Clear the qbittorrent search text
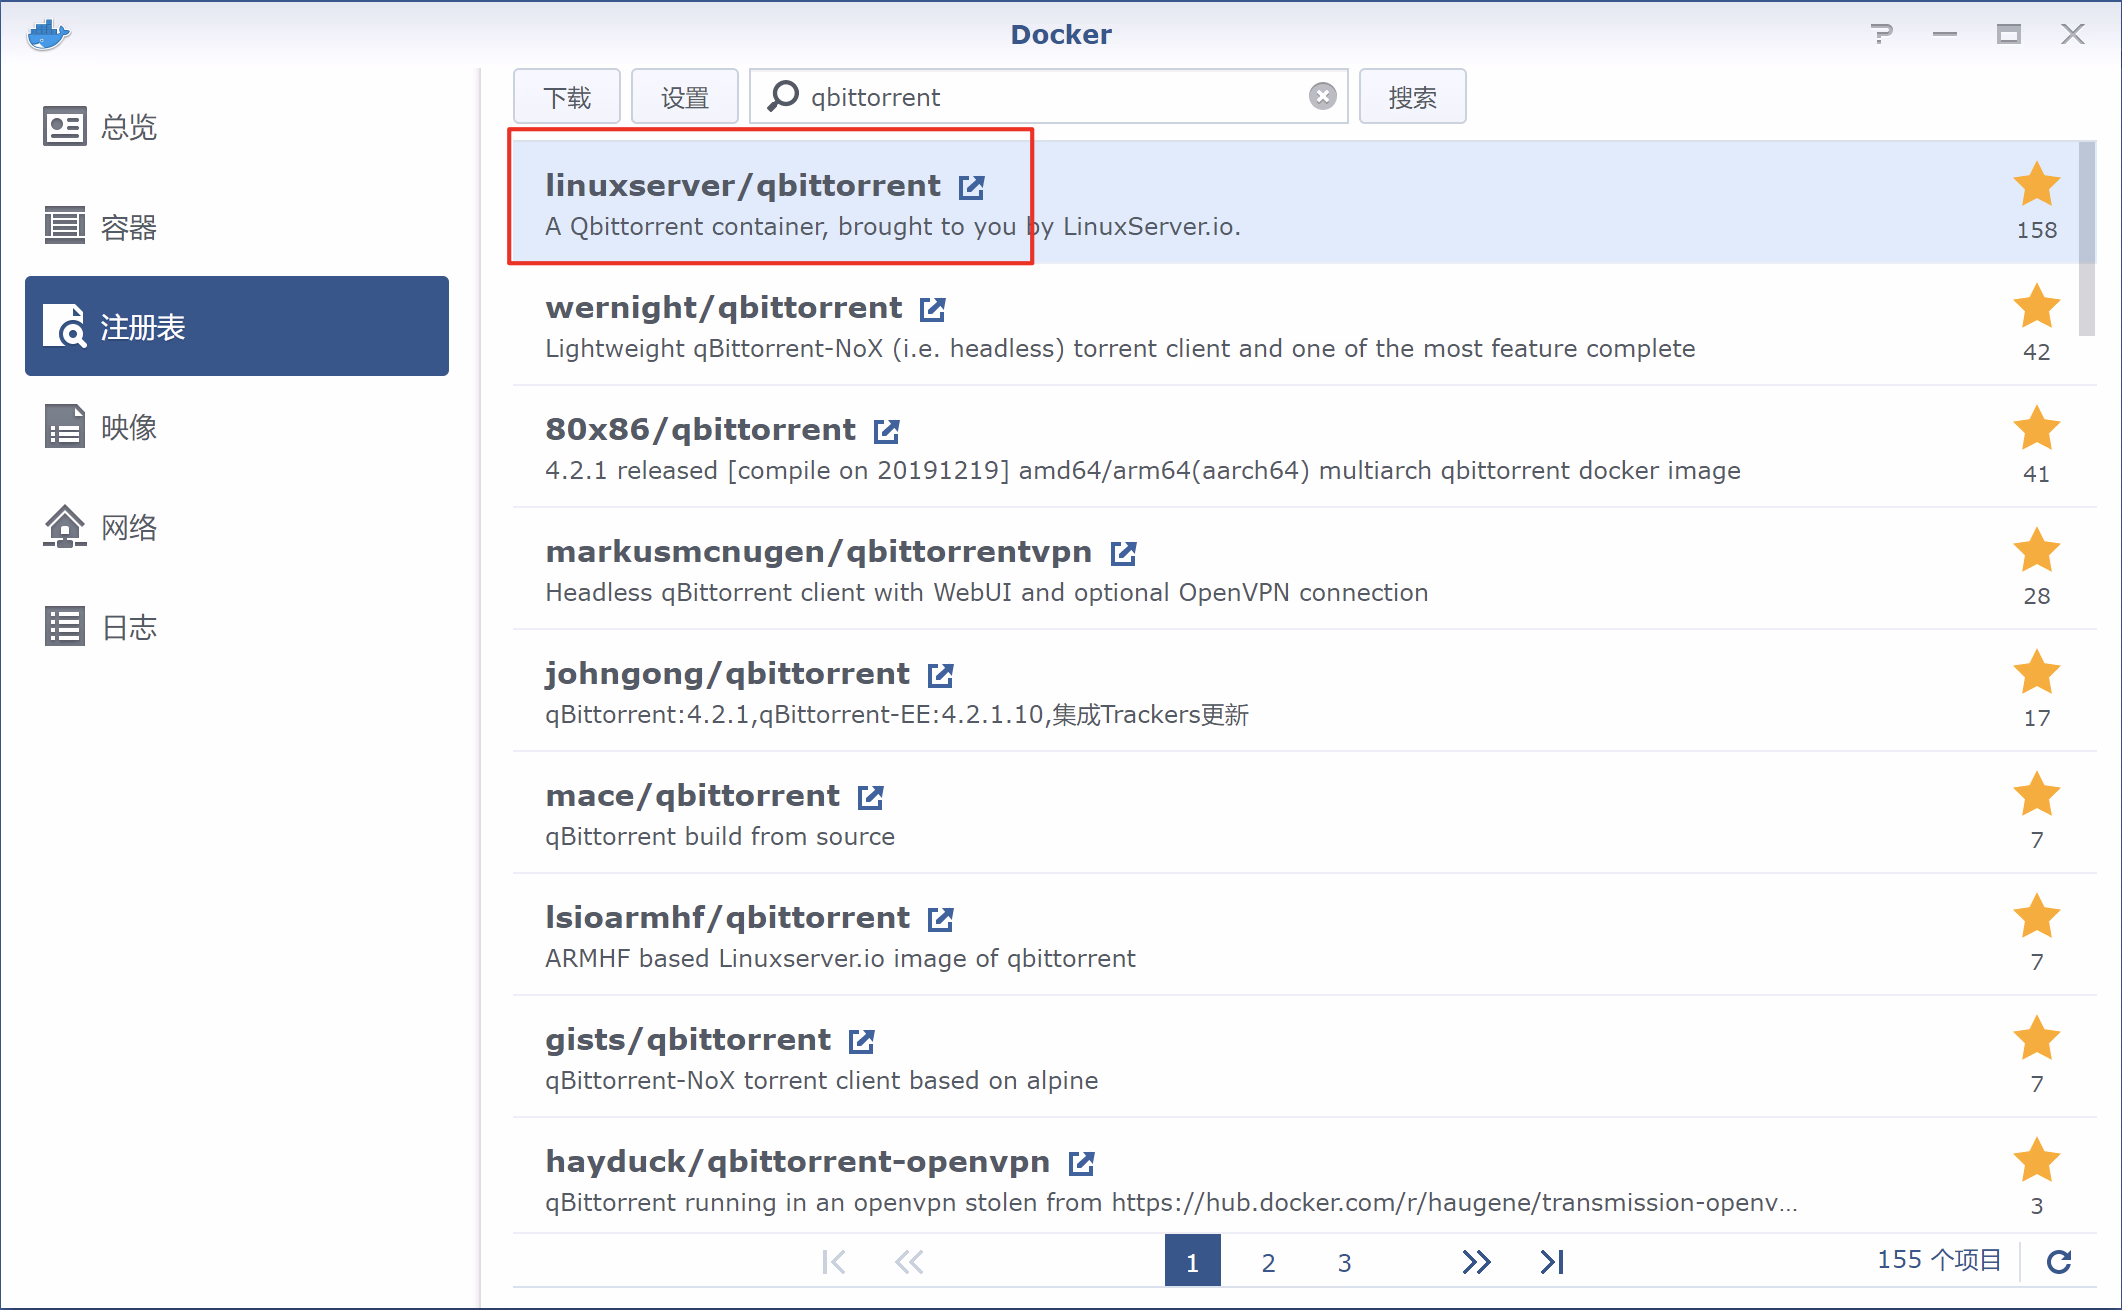The height and width of the screenshot is (1310, 2122). [1322, 96]
